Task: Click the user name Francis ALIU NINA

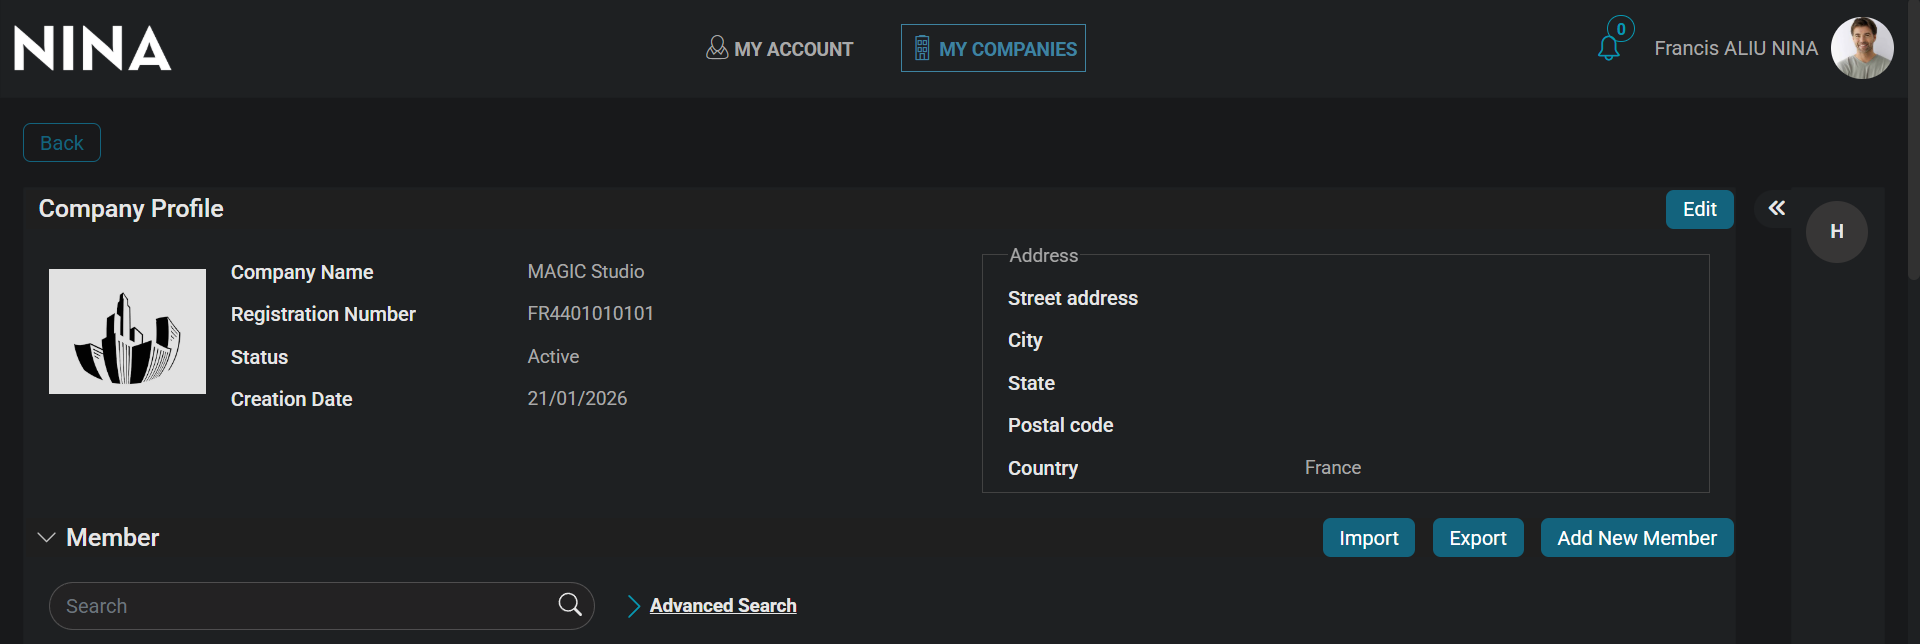Action: [x=1735, y=48]
